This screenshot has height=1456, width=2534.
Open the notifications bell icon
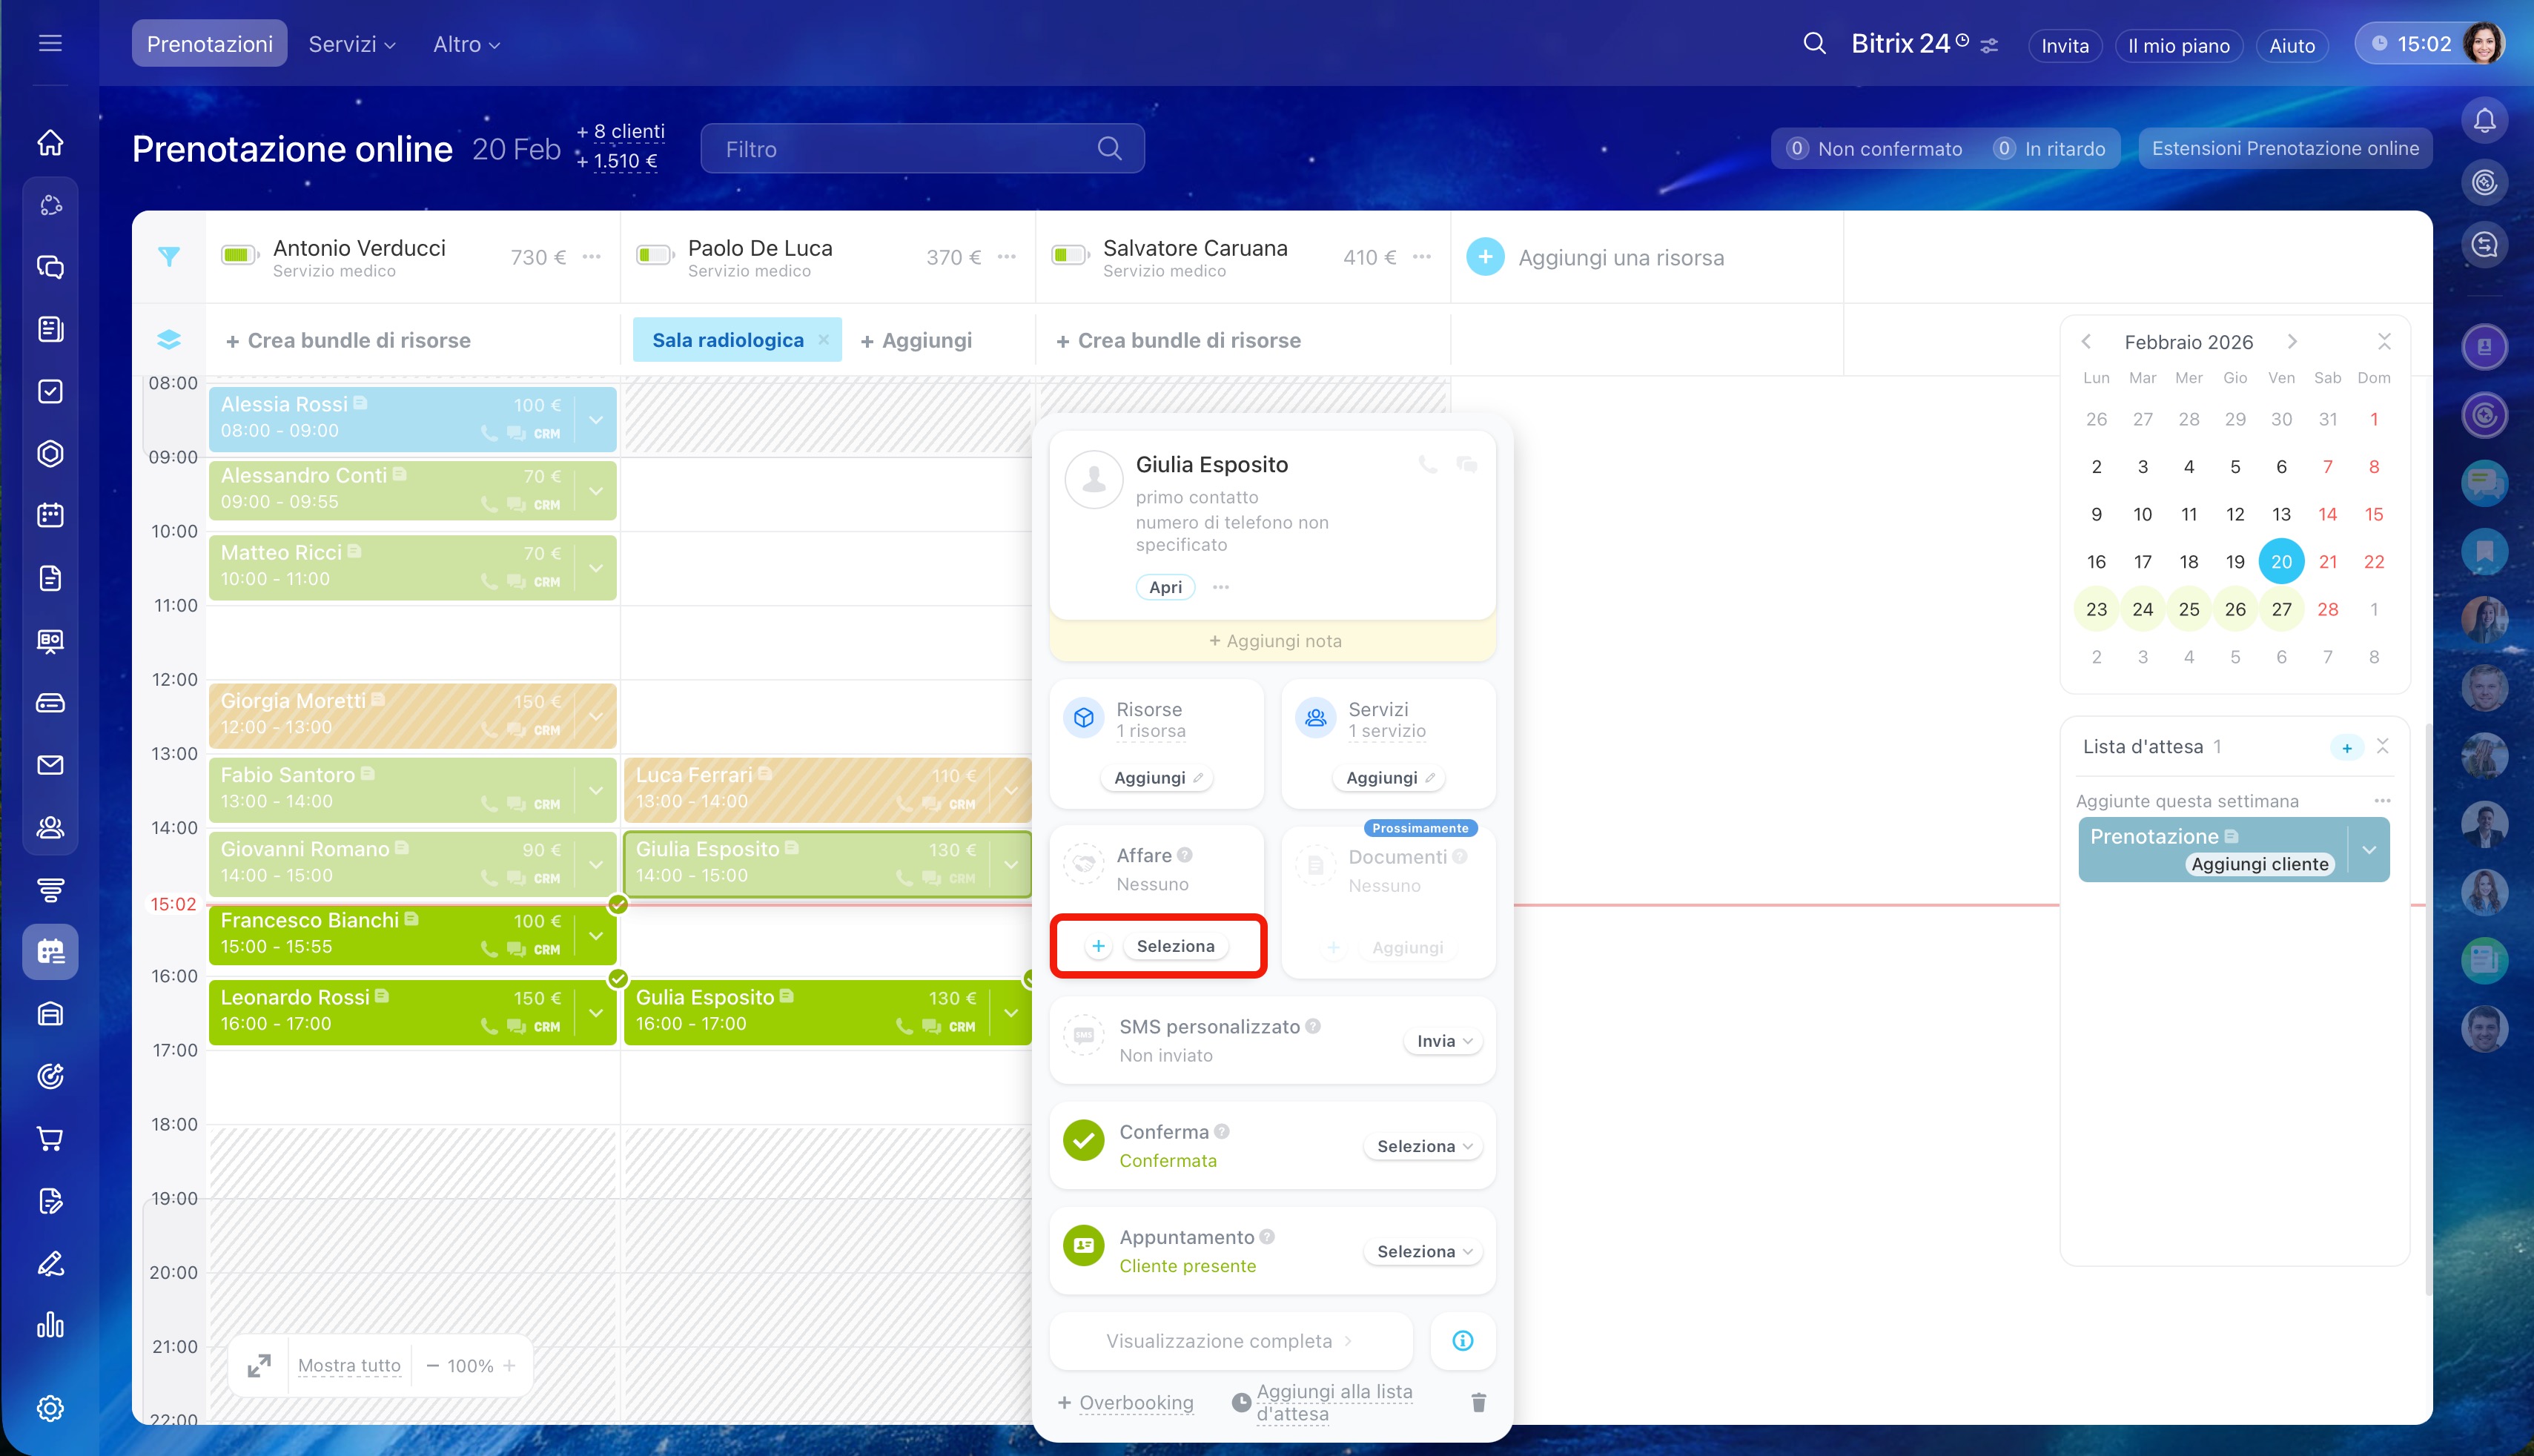(2484, 121)
